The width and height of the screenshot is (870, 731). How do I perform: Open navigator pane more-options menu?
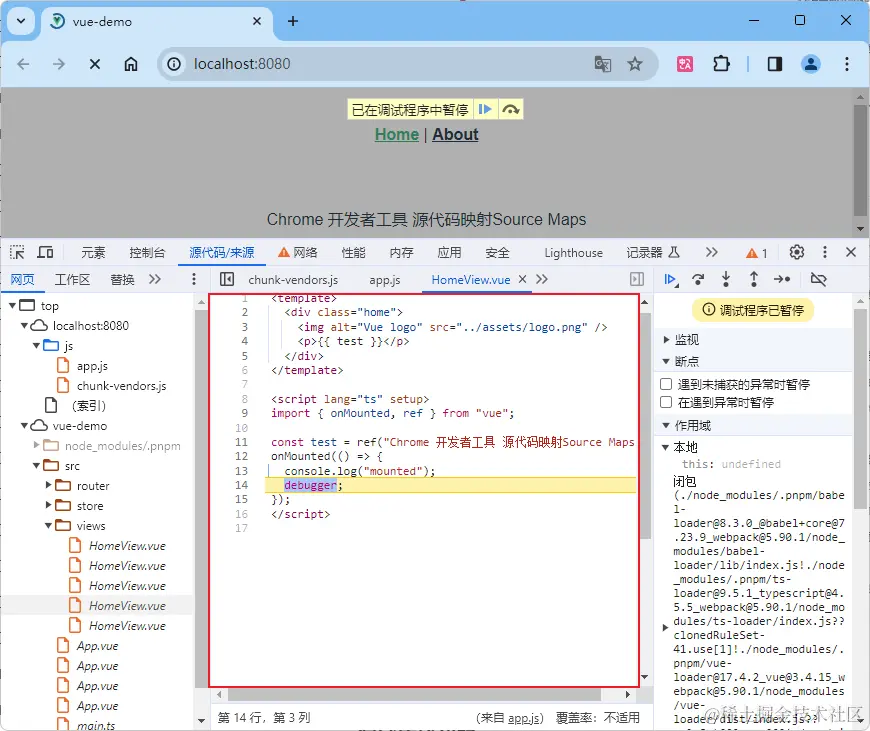click(194, 279)
